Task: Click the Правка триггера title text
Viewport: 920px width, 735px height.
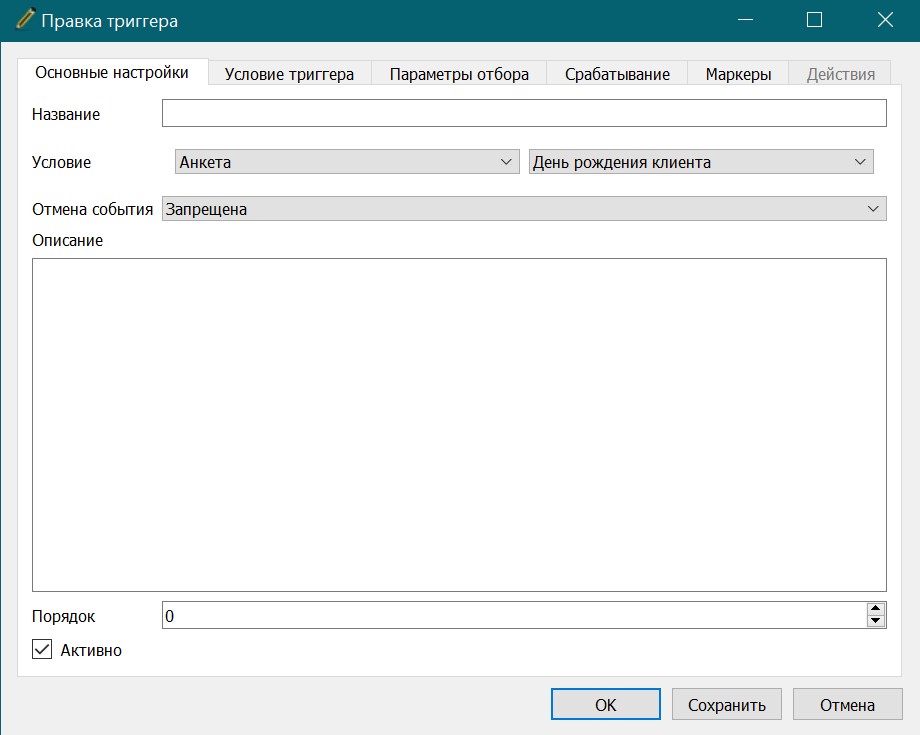Action: pos(110,21)
